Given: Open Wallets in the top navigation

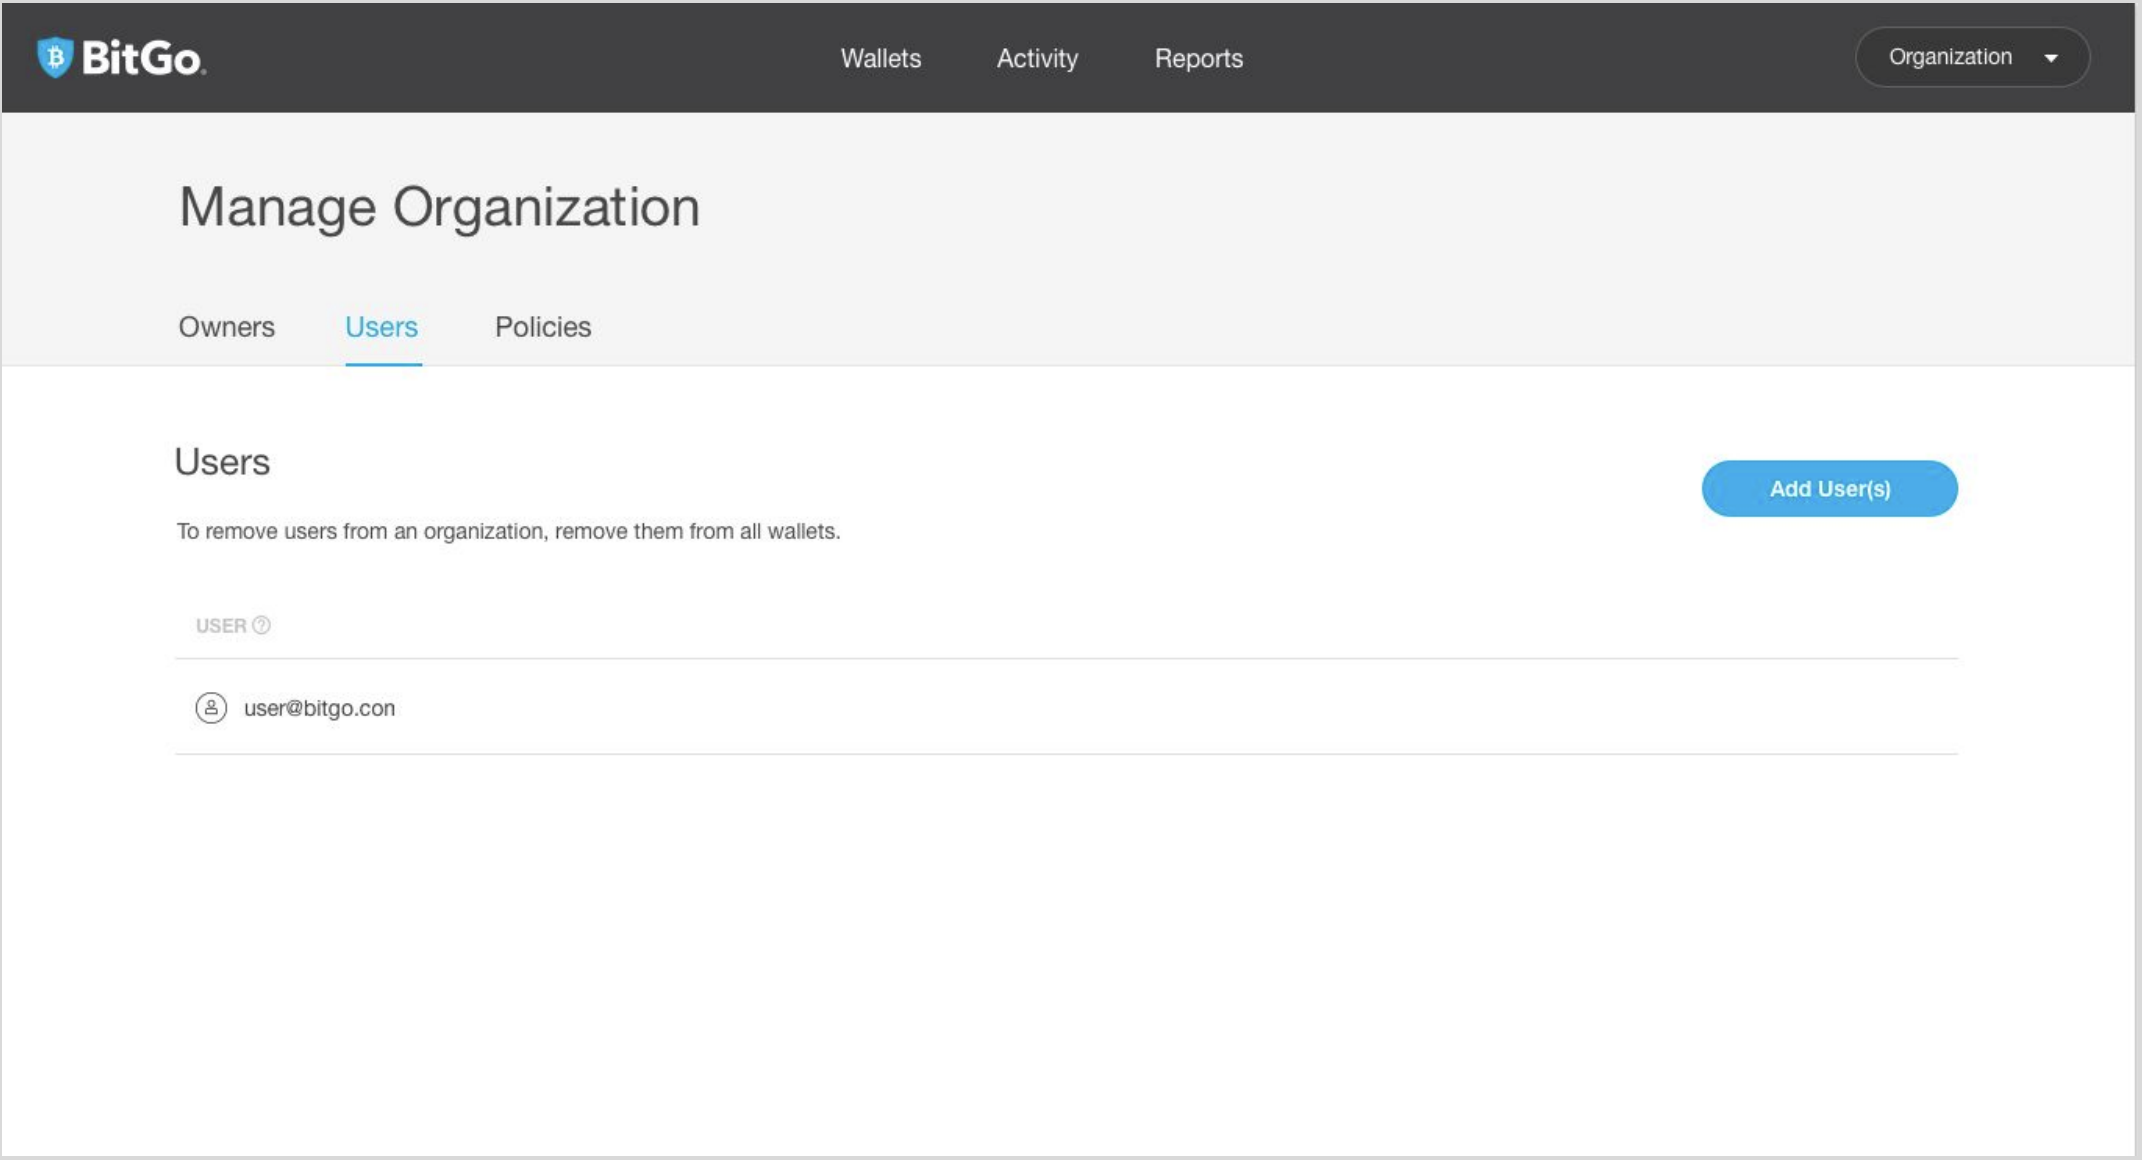Looking at the screenshot, I should click(880, 58).
